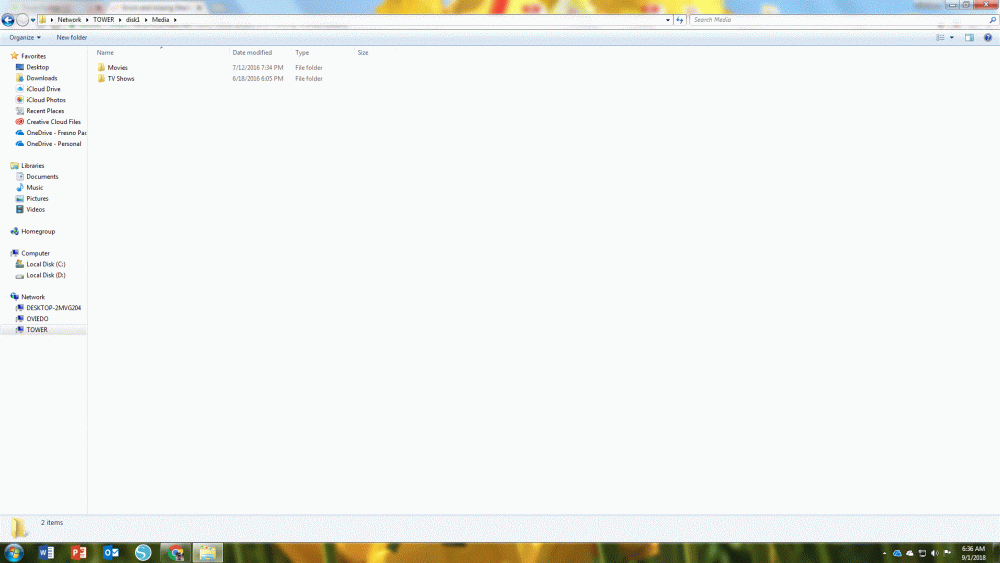Launch Outlook from the taskbar
Viewport: 1000px width, 563px height.
pos(111,553)
